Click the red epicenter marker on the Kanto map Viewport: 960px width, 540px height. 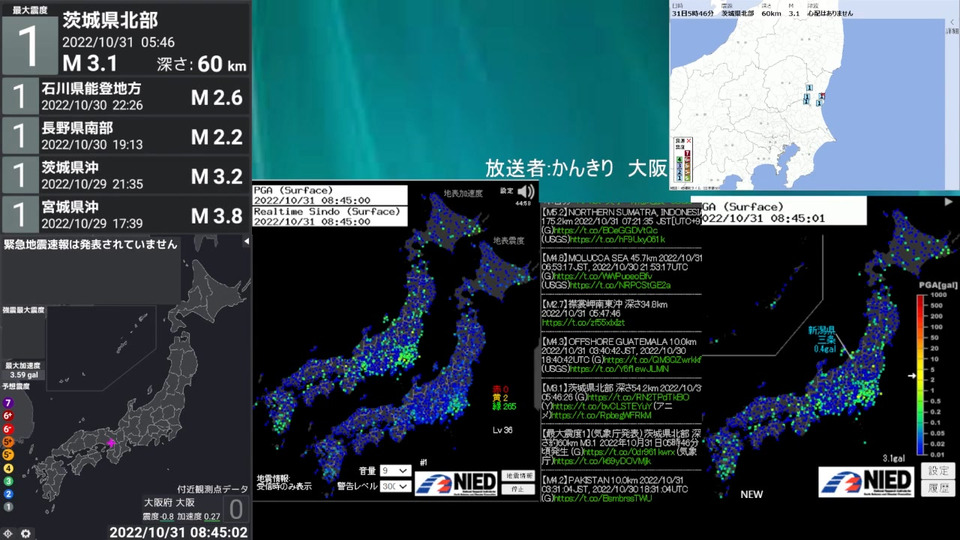(x=822, y=96)
